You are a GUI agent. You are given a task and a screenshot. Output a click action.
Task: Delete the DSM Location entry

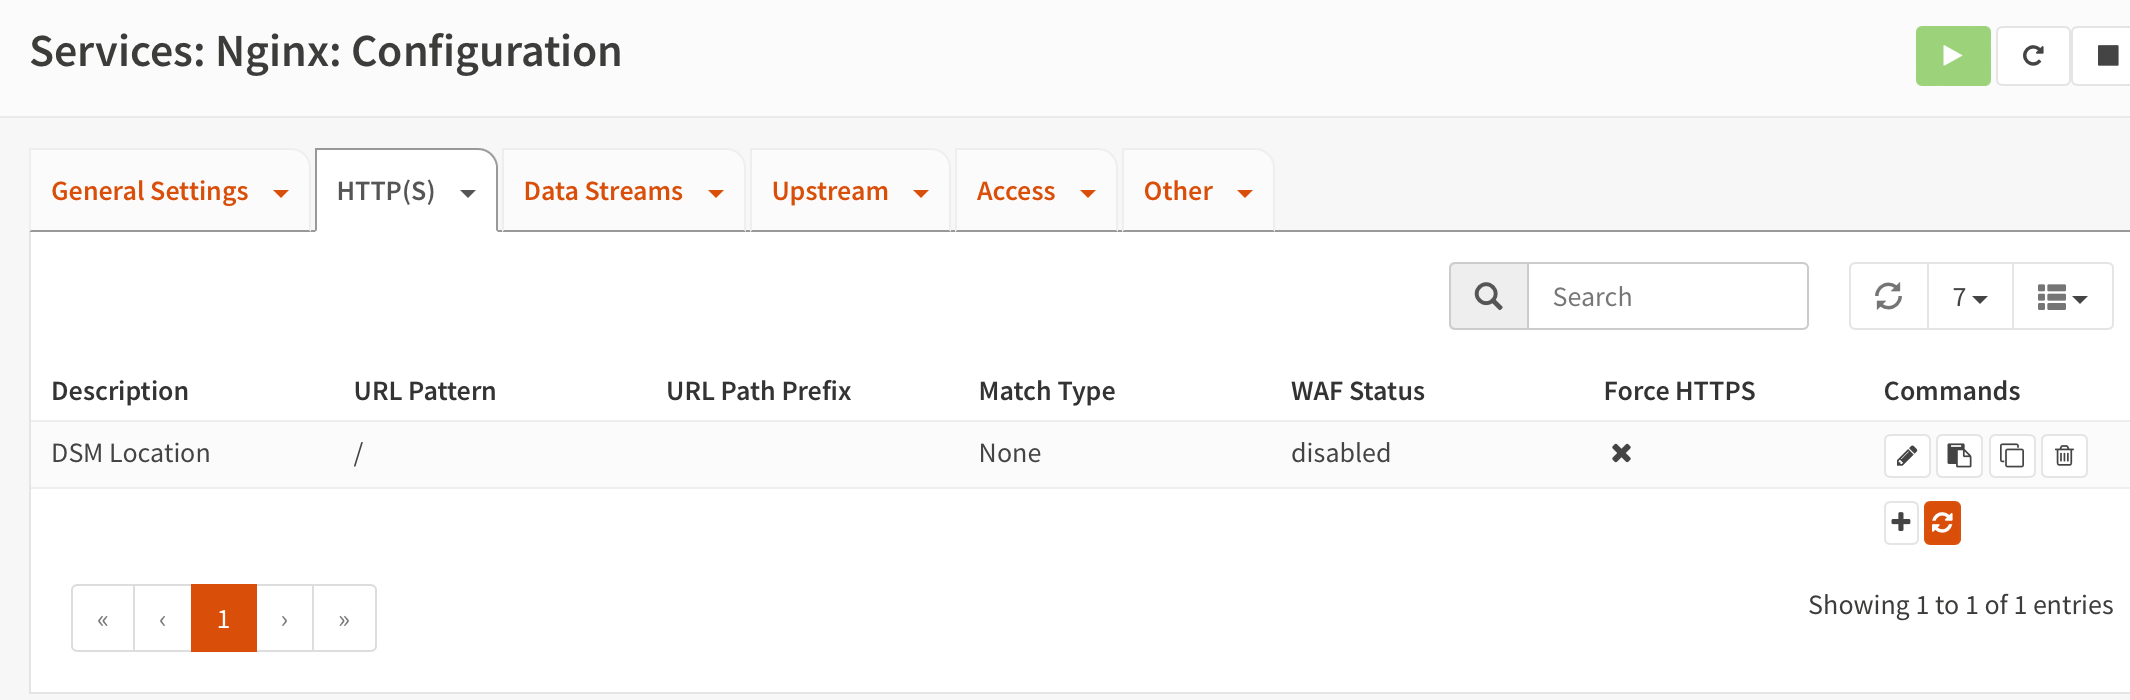2064,456
